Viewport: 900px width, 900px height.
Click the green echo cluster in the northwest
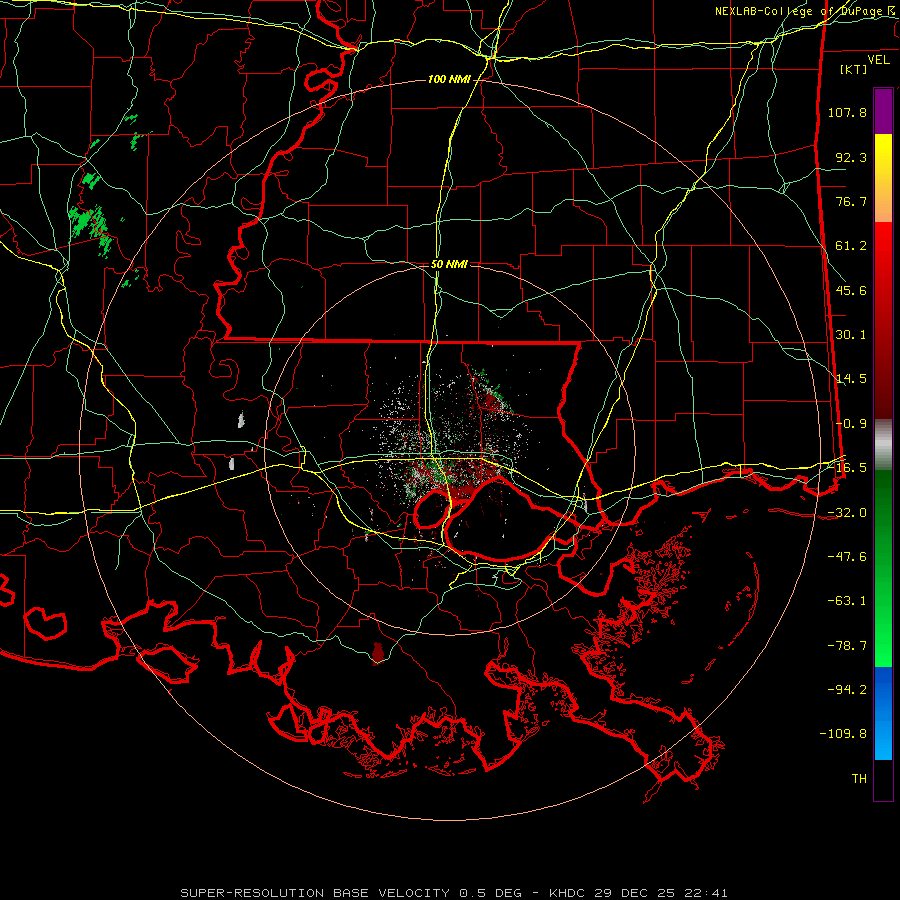[x=90, y=223]
